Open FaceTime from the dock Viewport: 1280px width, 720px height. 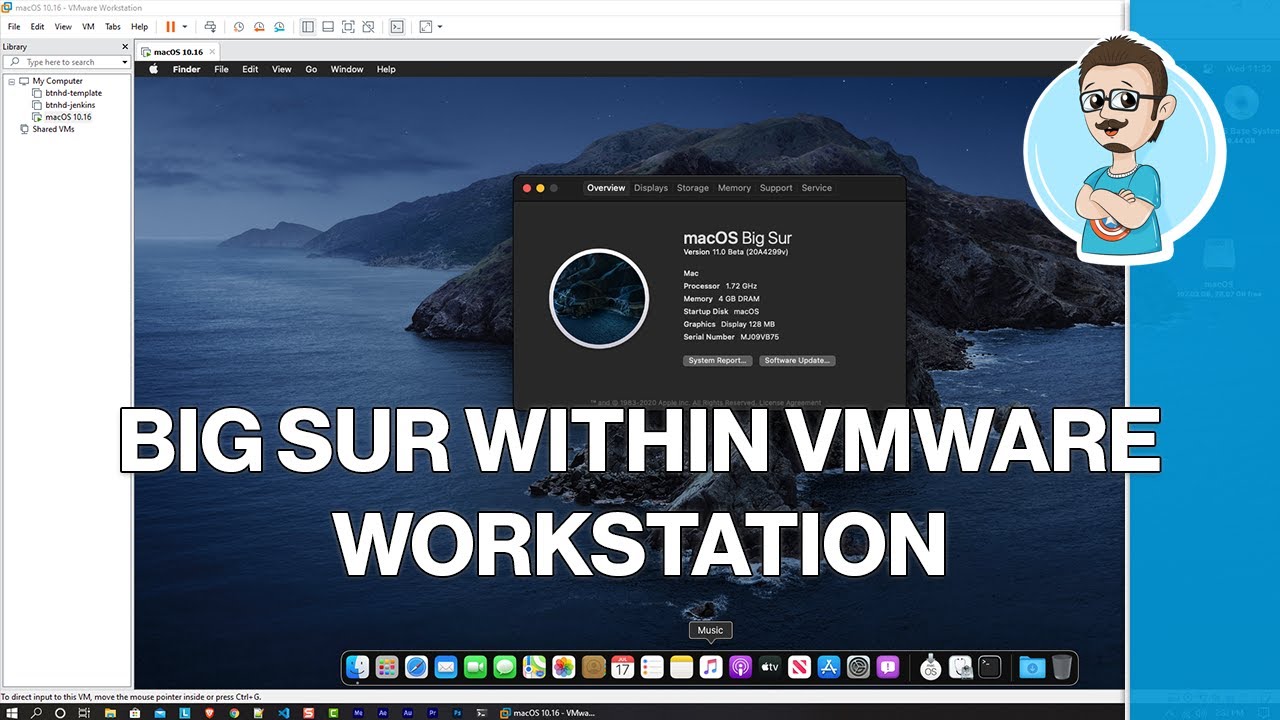[475, 667]
